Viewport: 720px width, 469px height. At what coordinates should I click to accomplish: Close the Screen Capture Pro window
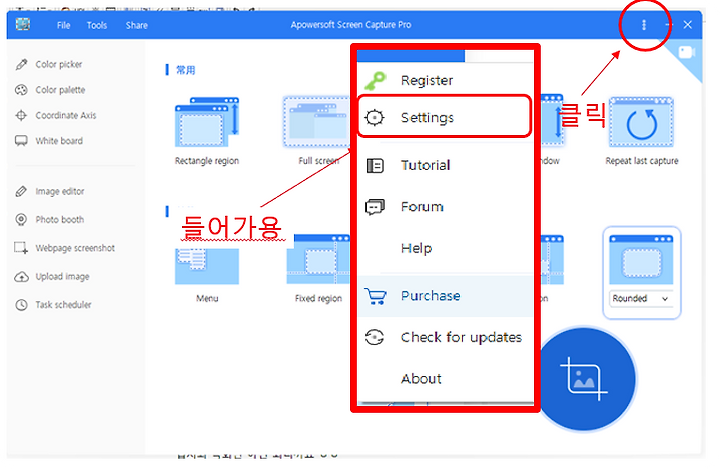pyautogui.click(x=687, y=25)
